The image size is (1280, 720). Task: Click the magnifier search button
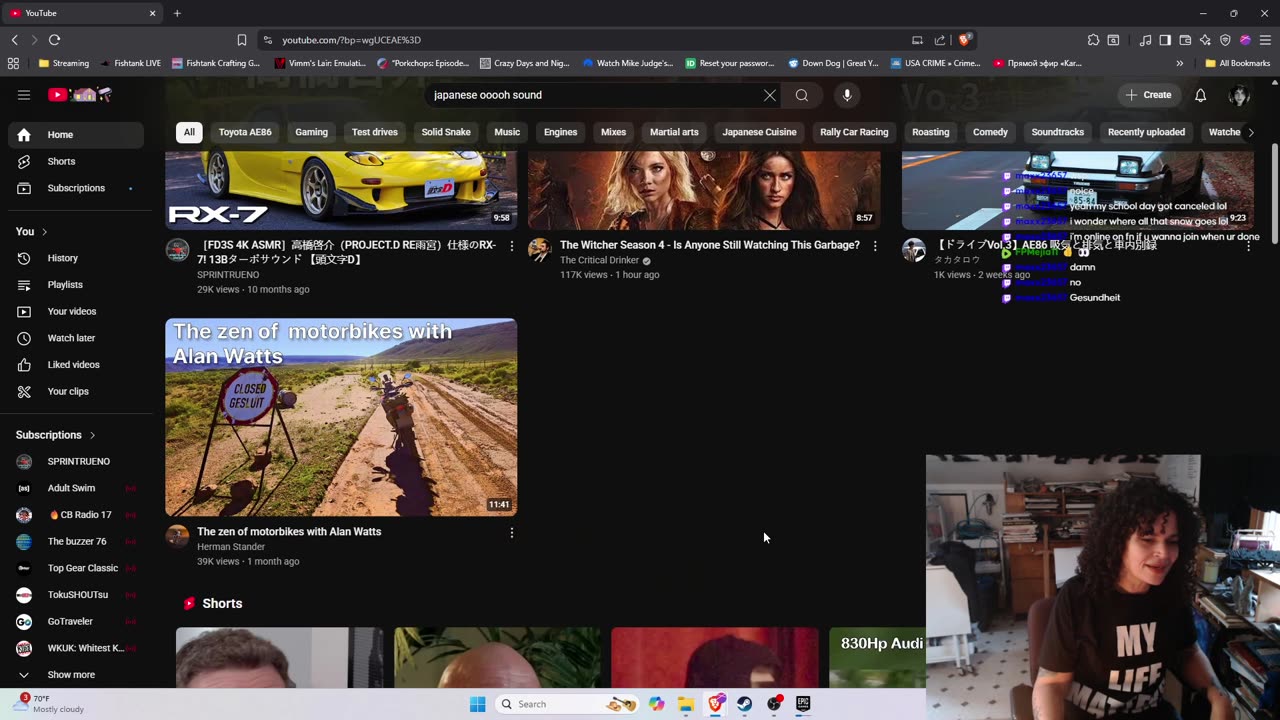[802, 95]
